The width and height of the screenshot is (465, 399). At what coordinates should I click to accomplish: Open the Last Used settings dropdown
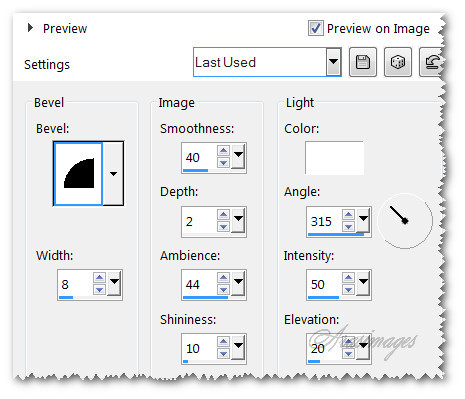click(334, 62)
